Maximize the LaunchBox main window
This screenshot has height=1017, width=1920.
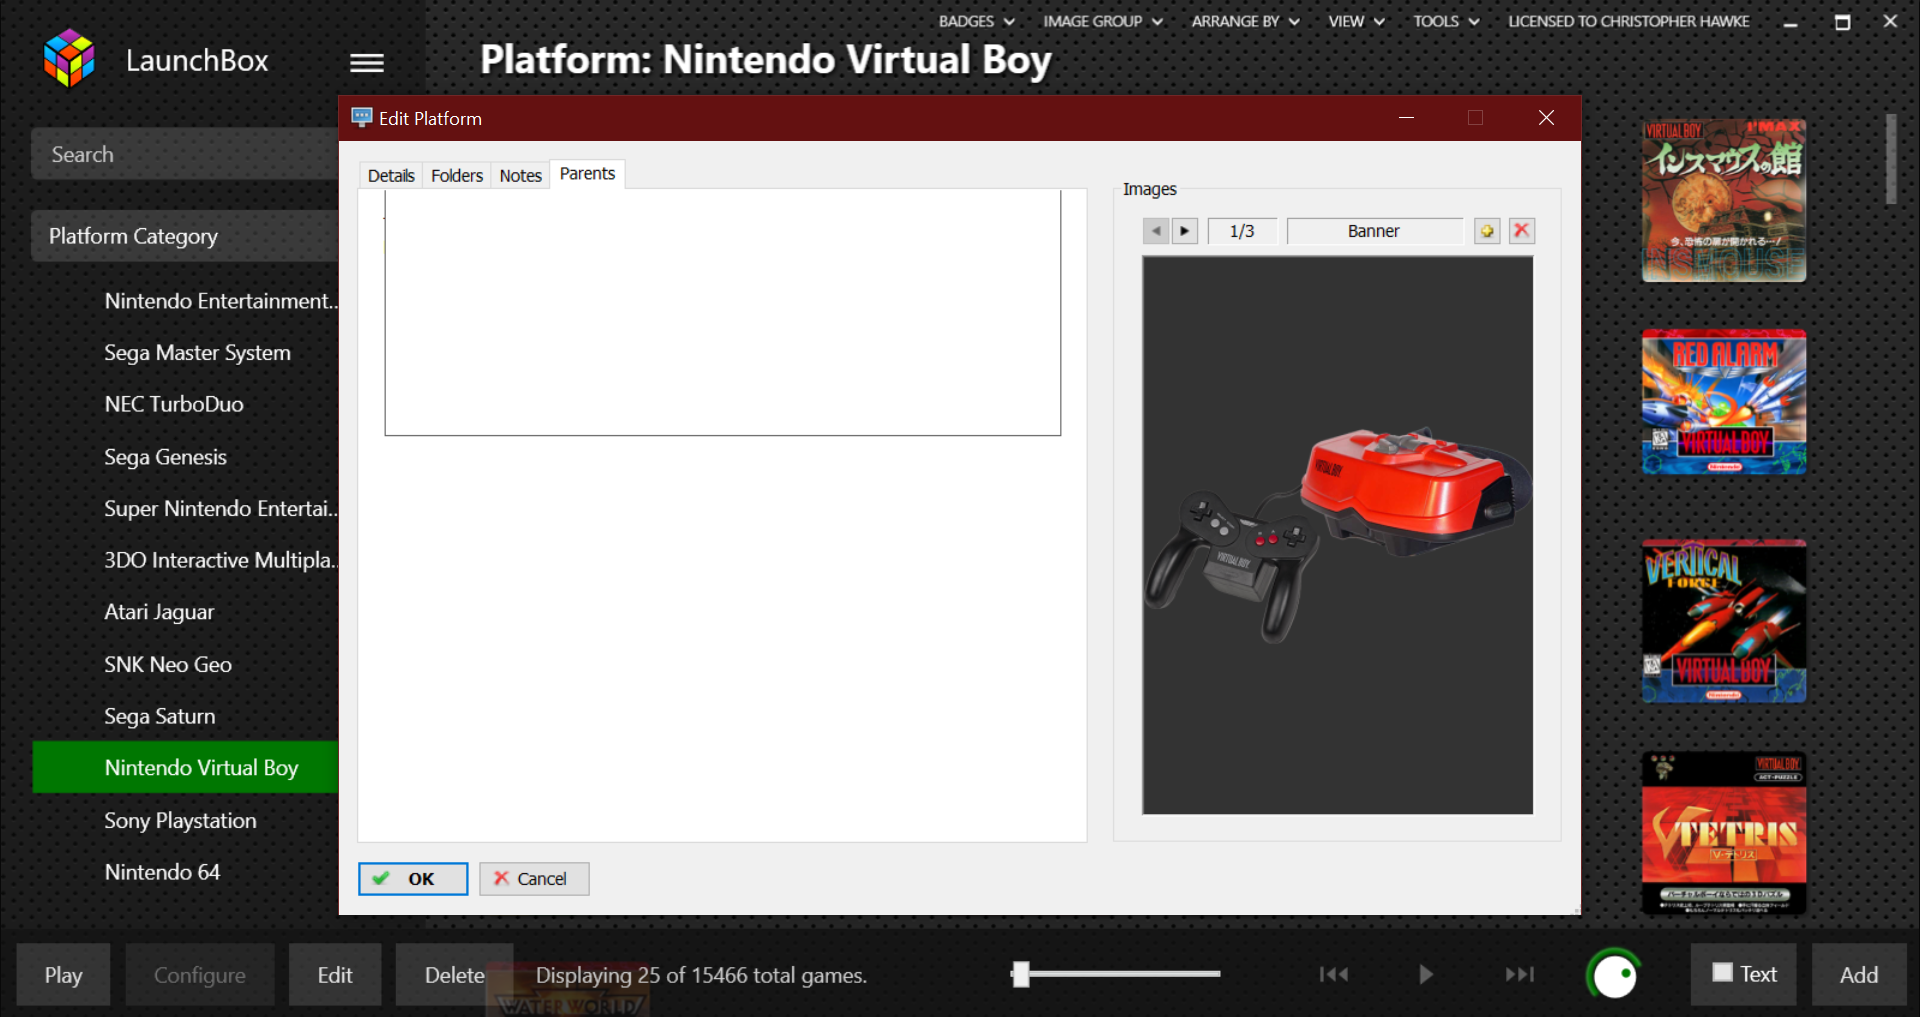pos(1842,22)
